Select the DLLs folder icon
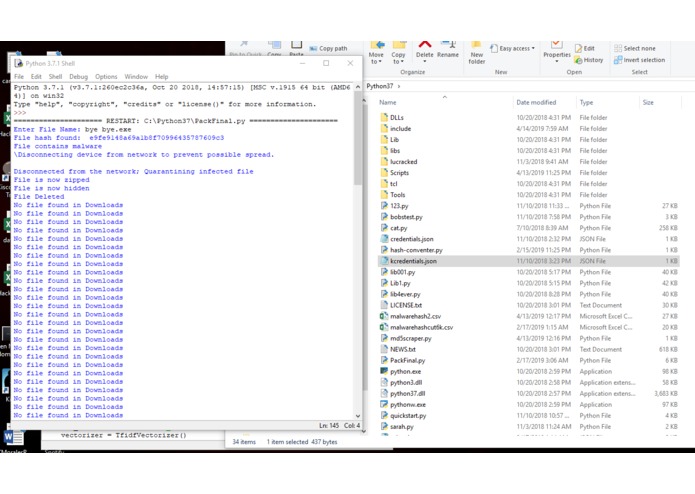The image size is (695, 494). coord(384,117)
